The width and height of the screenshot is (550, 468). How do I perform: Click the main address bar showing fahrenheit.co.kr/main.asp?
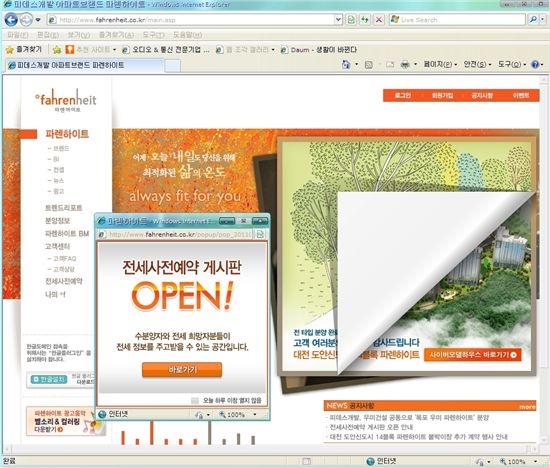point(195,20)
